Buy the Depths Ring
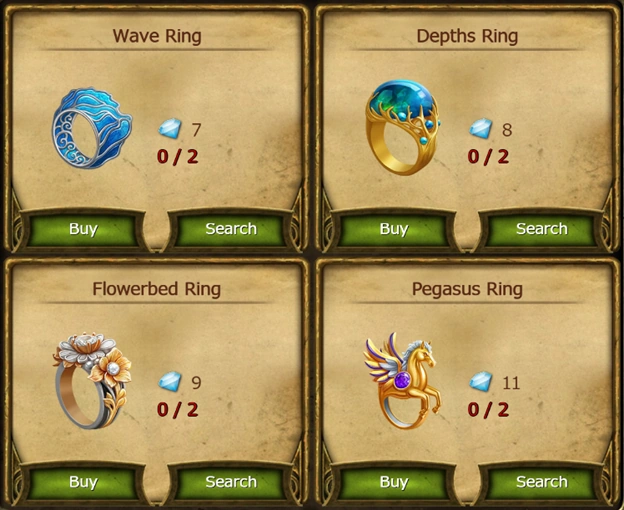Screen dimensions: 624x510 [394, 229]
